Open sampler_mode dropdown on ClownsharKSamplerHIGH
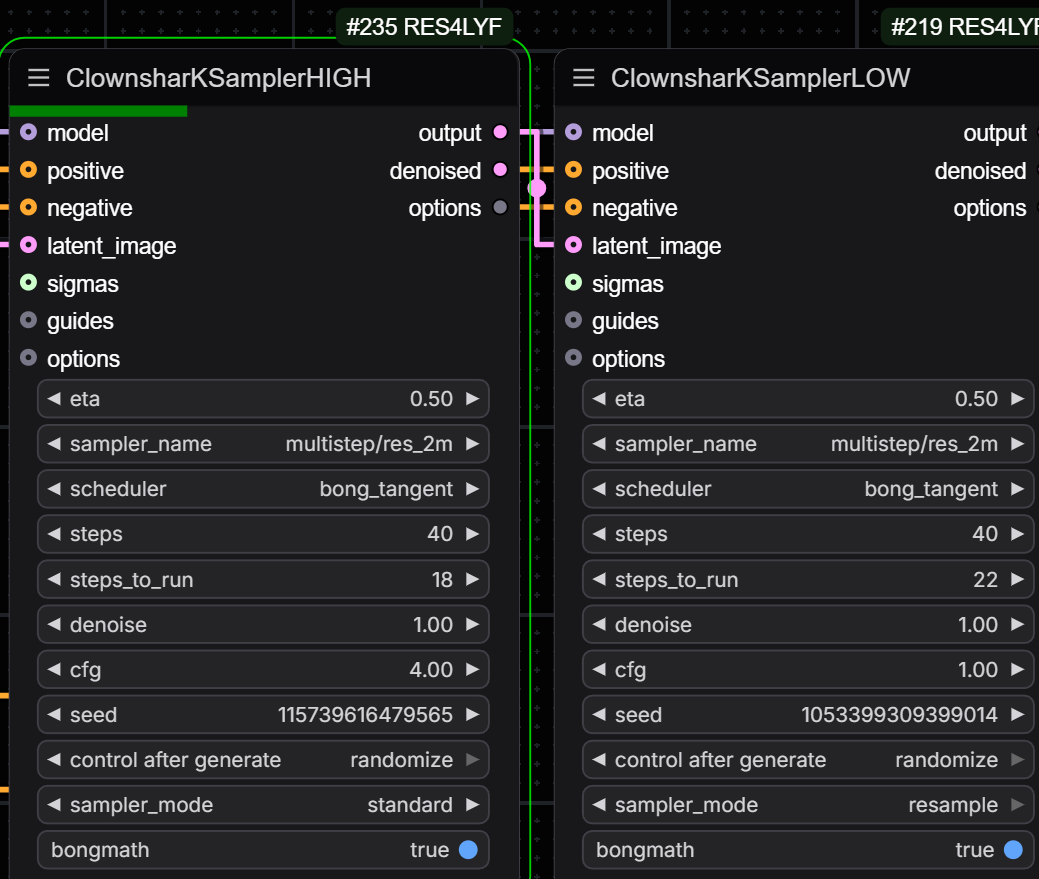1039x879 pixels. coord(263,805)
